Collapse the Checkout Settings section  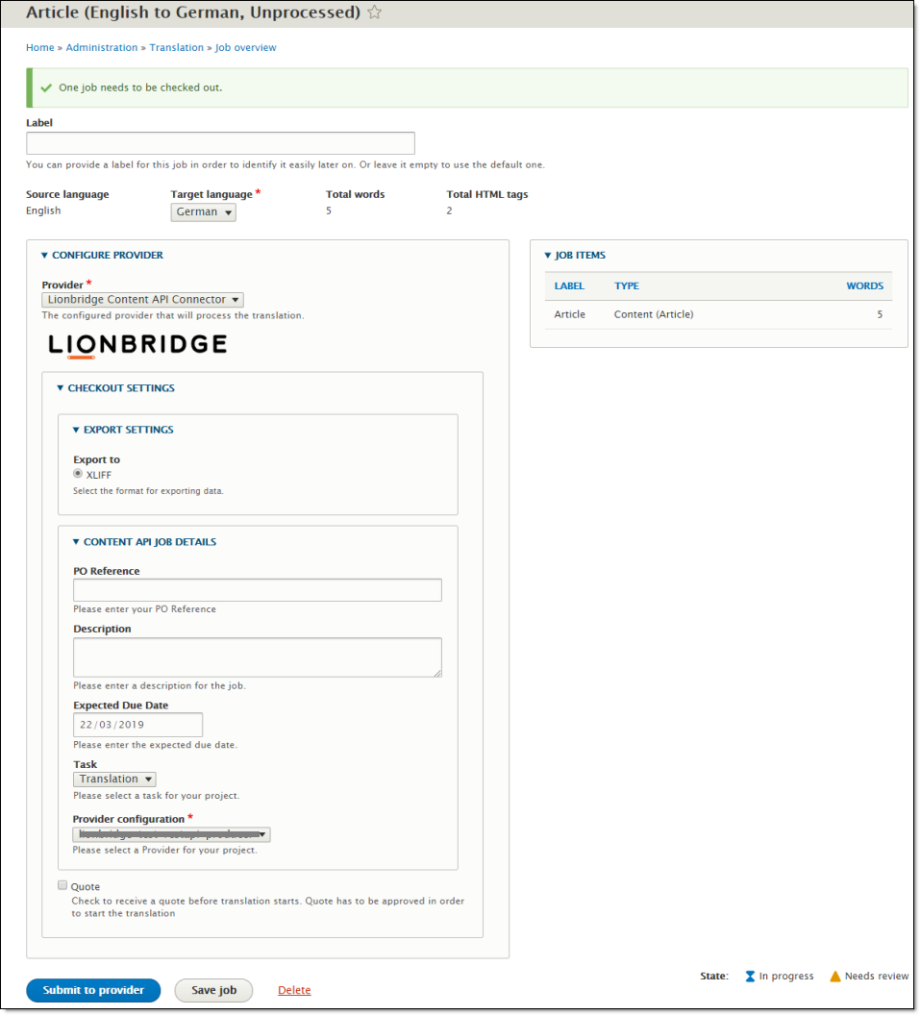point(115,388)
